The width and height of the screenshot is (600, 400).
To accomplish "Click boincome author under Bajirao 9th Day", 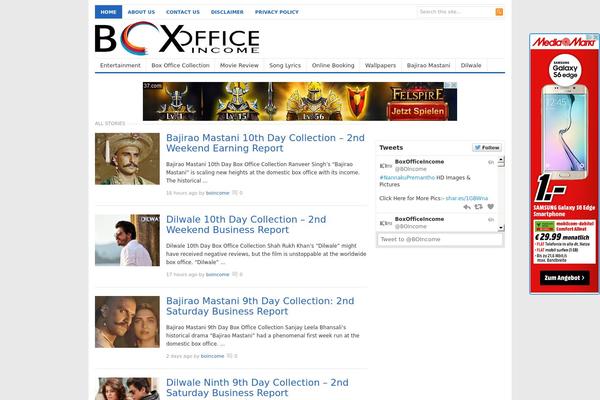I will point(212,356).
